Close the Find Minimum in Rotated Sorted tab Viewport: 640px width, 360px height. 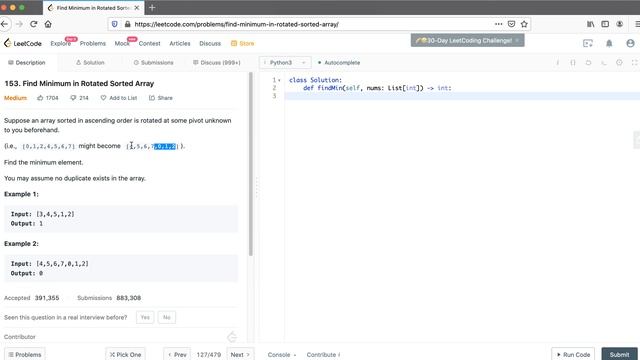[x=137, y=8]
